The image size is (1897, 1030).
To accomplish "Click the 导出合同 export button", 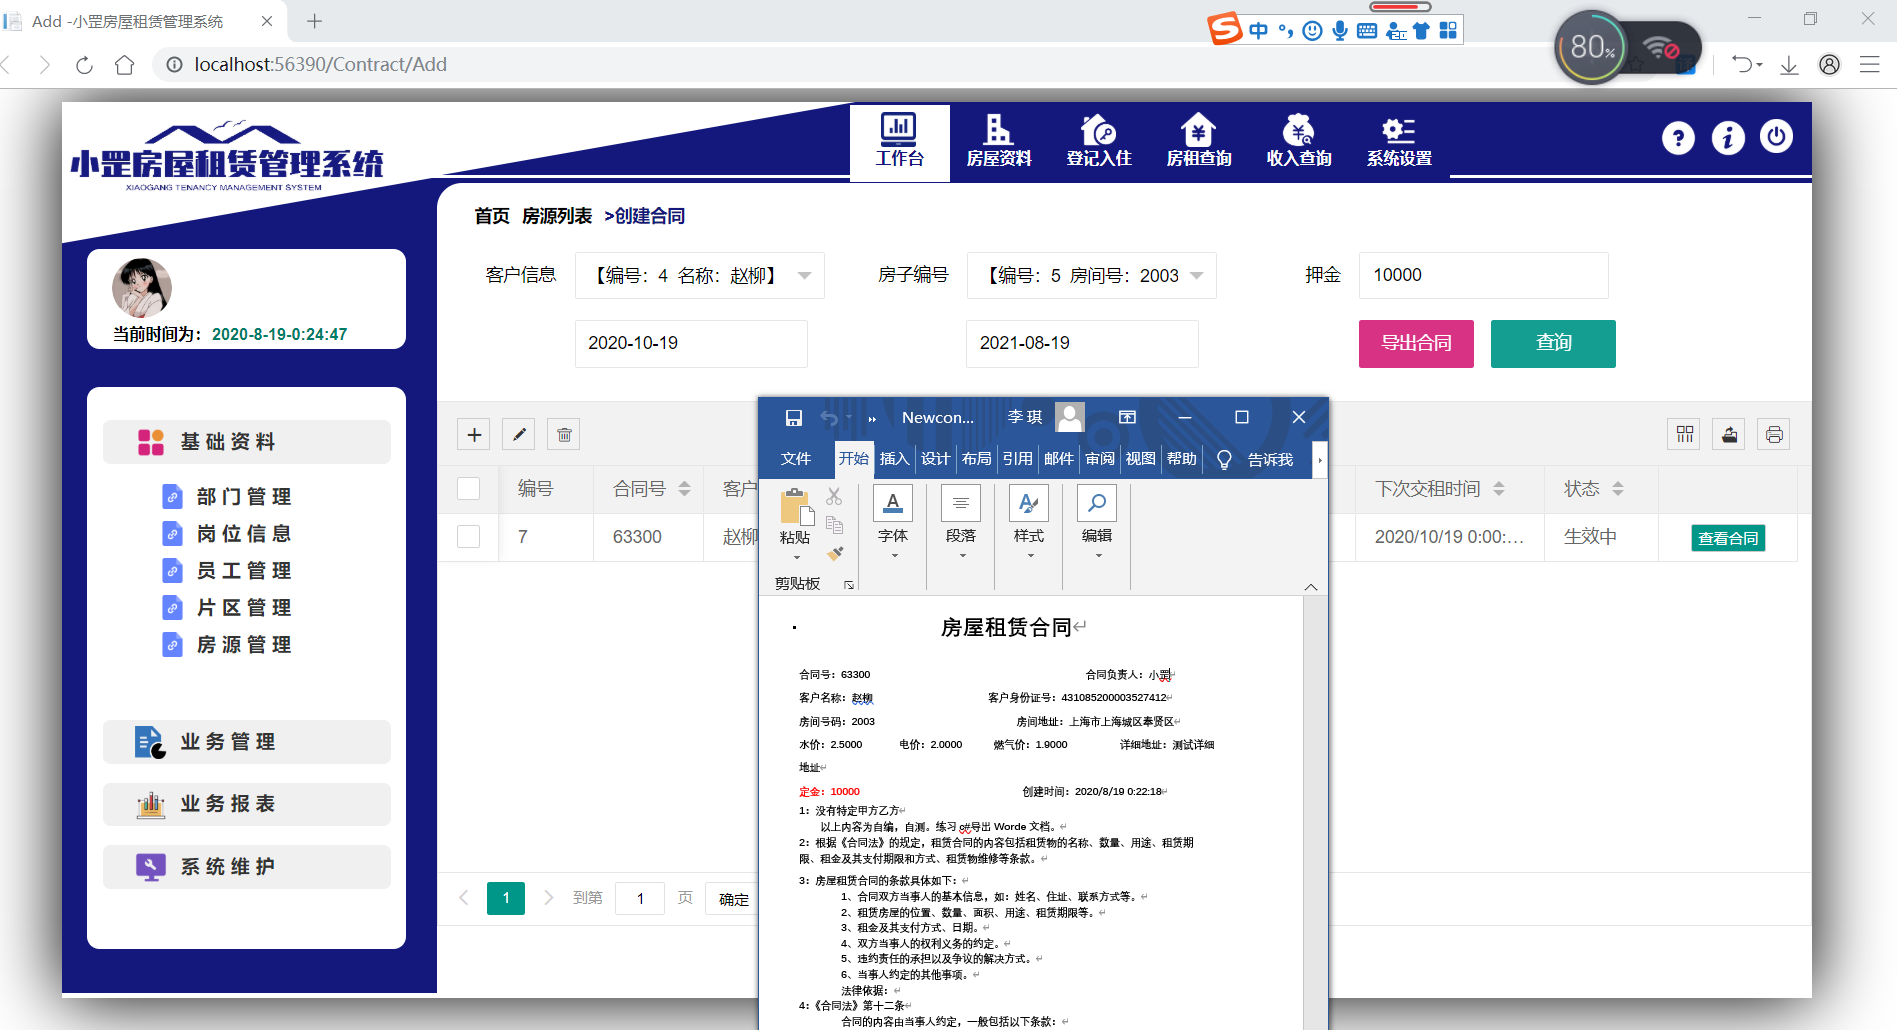I will pos(1415,343).
